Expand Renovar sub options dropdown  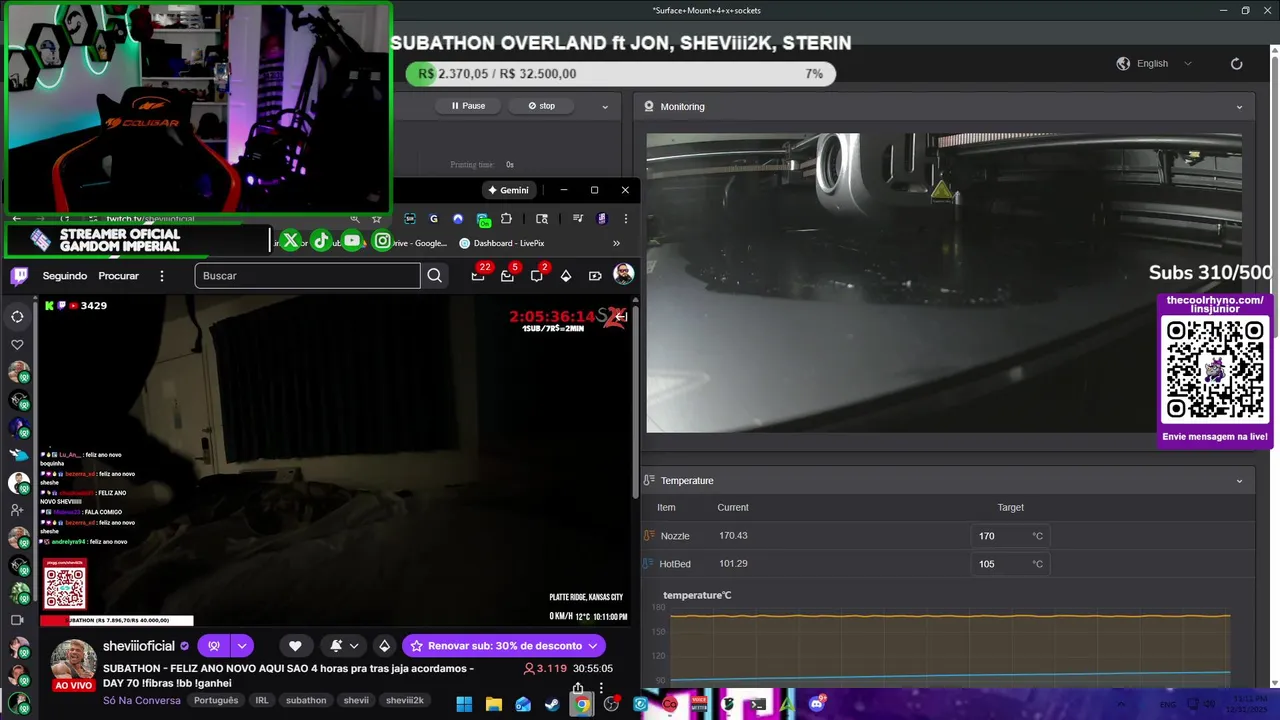click(x=594, y=646)
